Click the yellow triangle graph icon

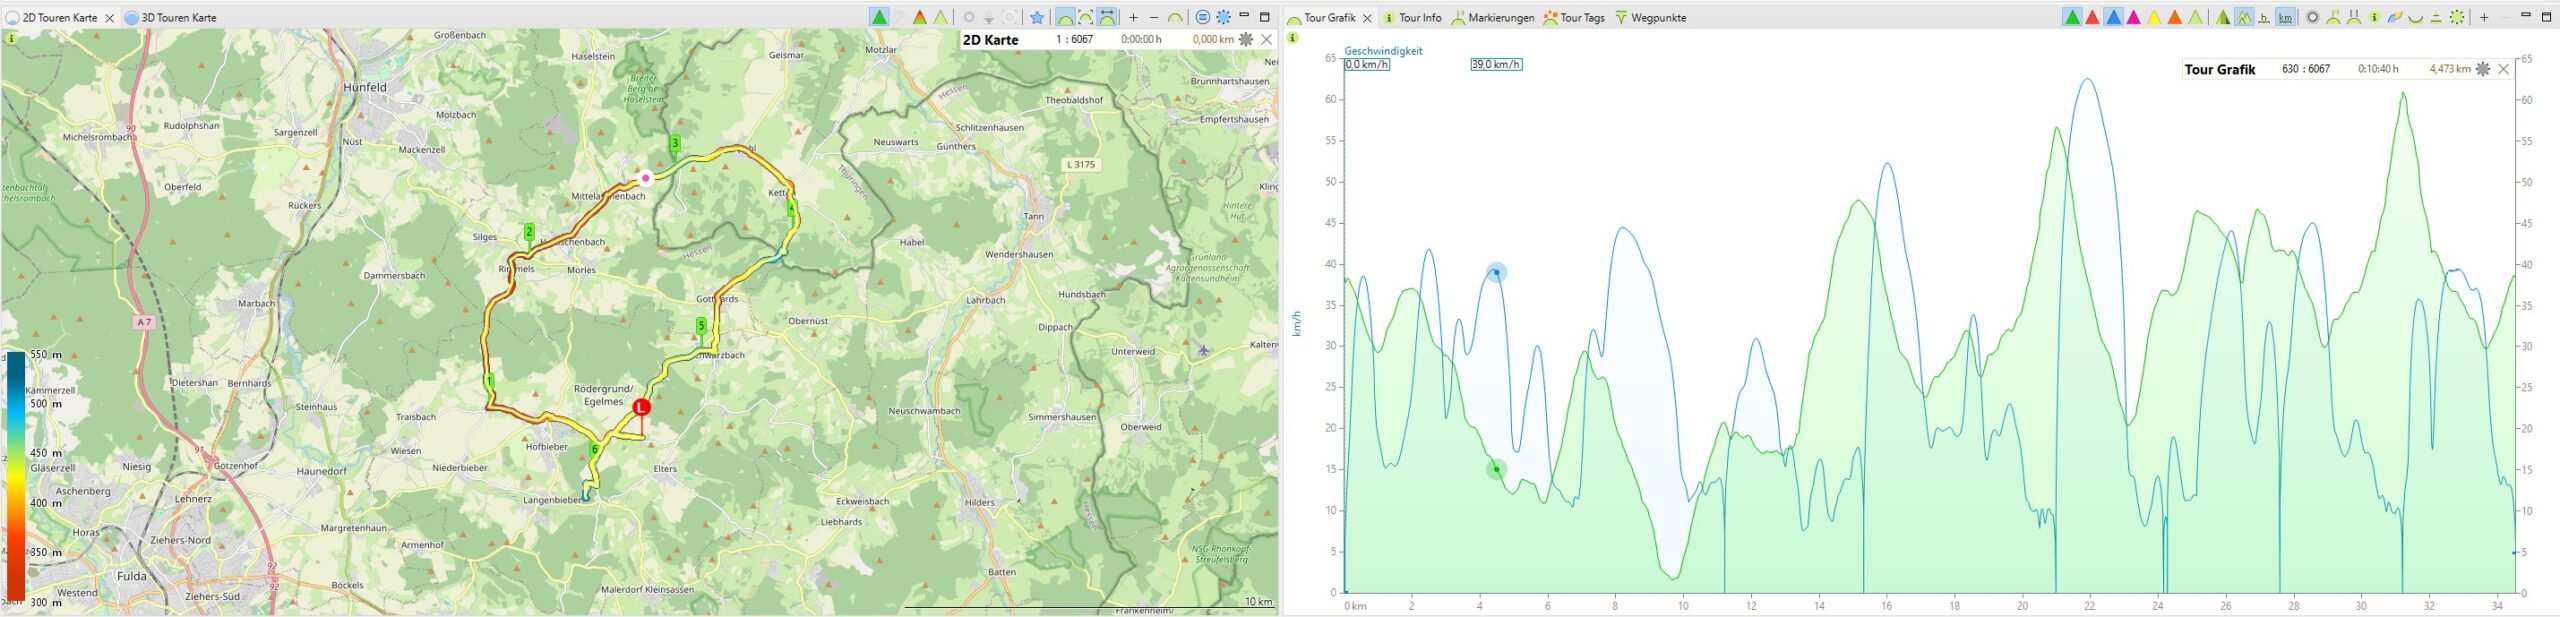2154,17
